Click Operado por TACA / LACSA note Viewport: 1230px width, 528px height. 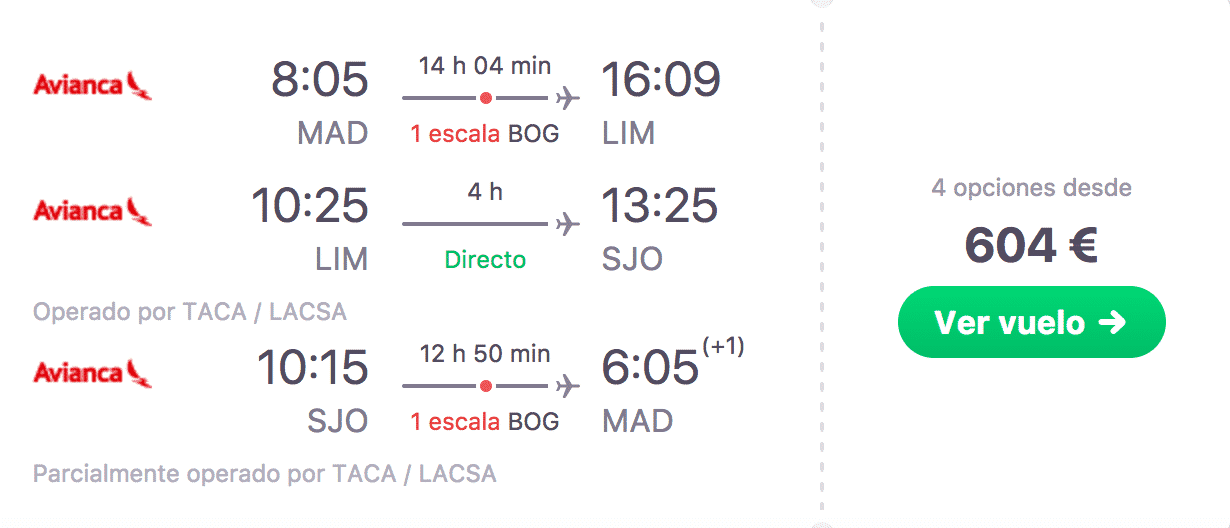click(x=190, y=312)
